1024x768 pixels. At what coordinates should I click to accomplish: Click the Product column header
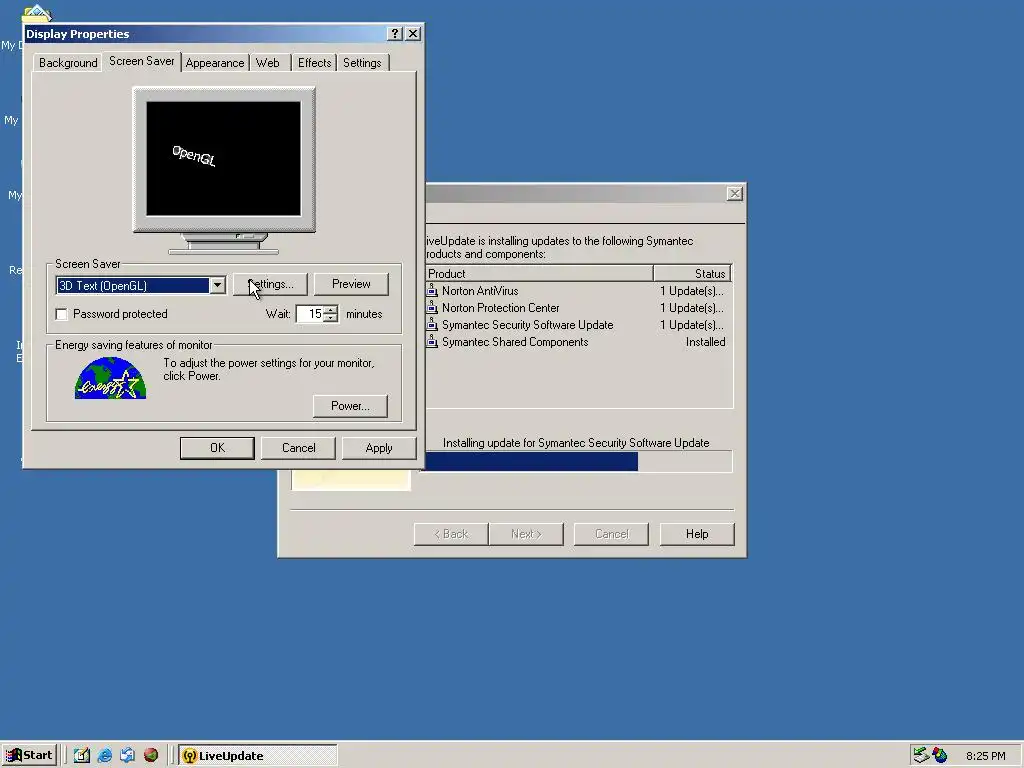539,274
